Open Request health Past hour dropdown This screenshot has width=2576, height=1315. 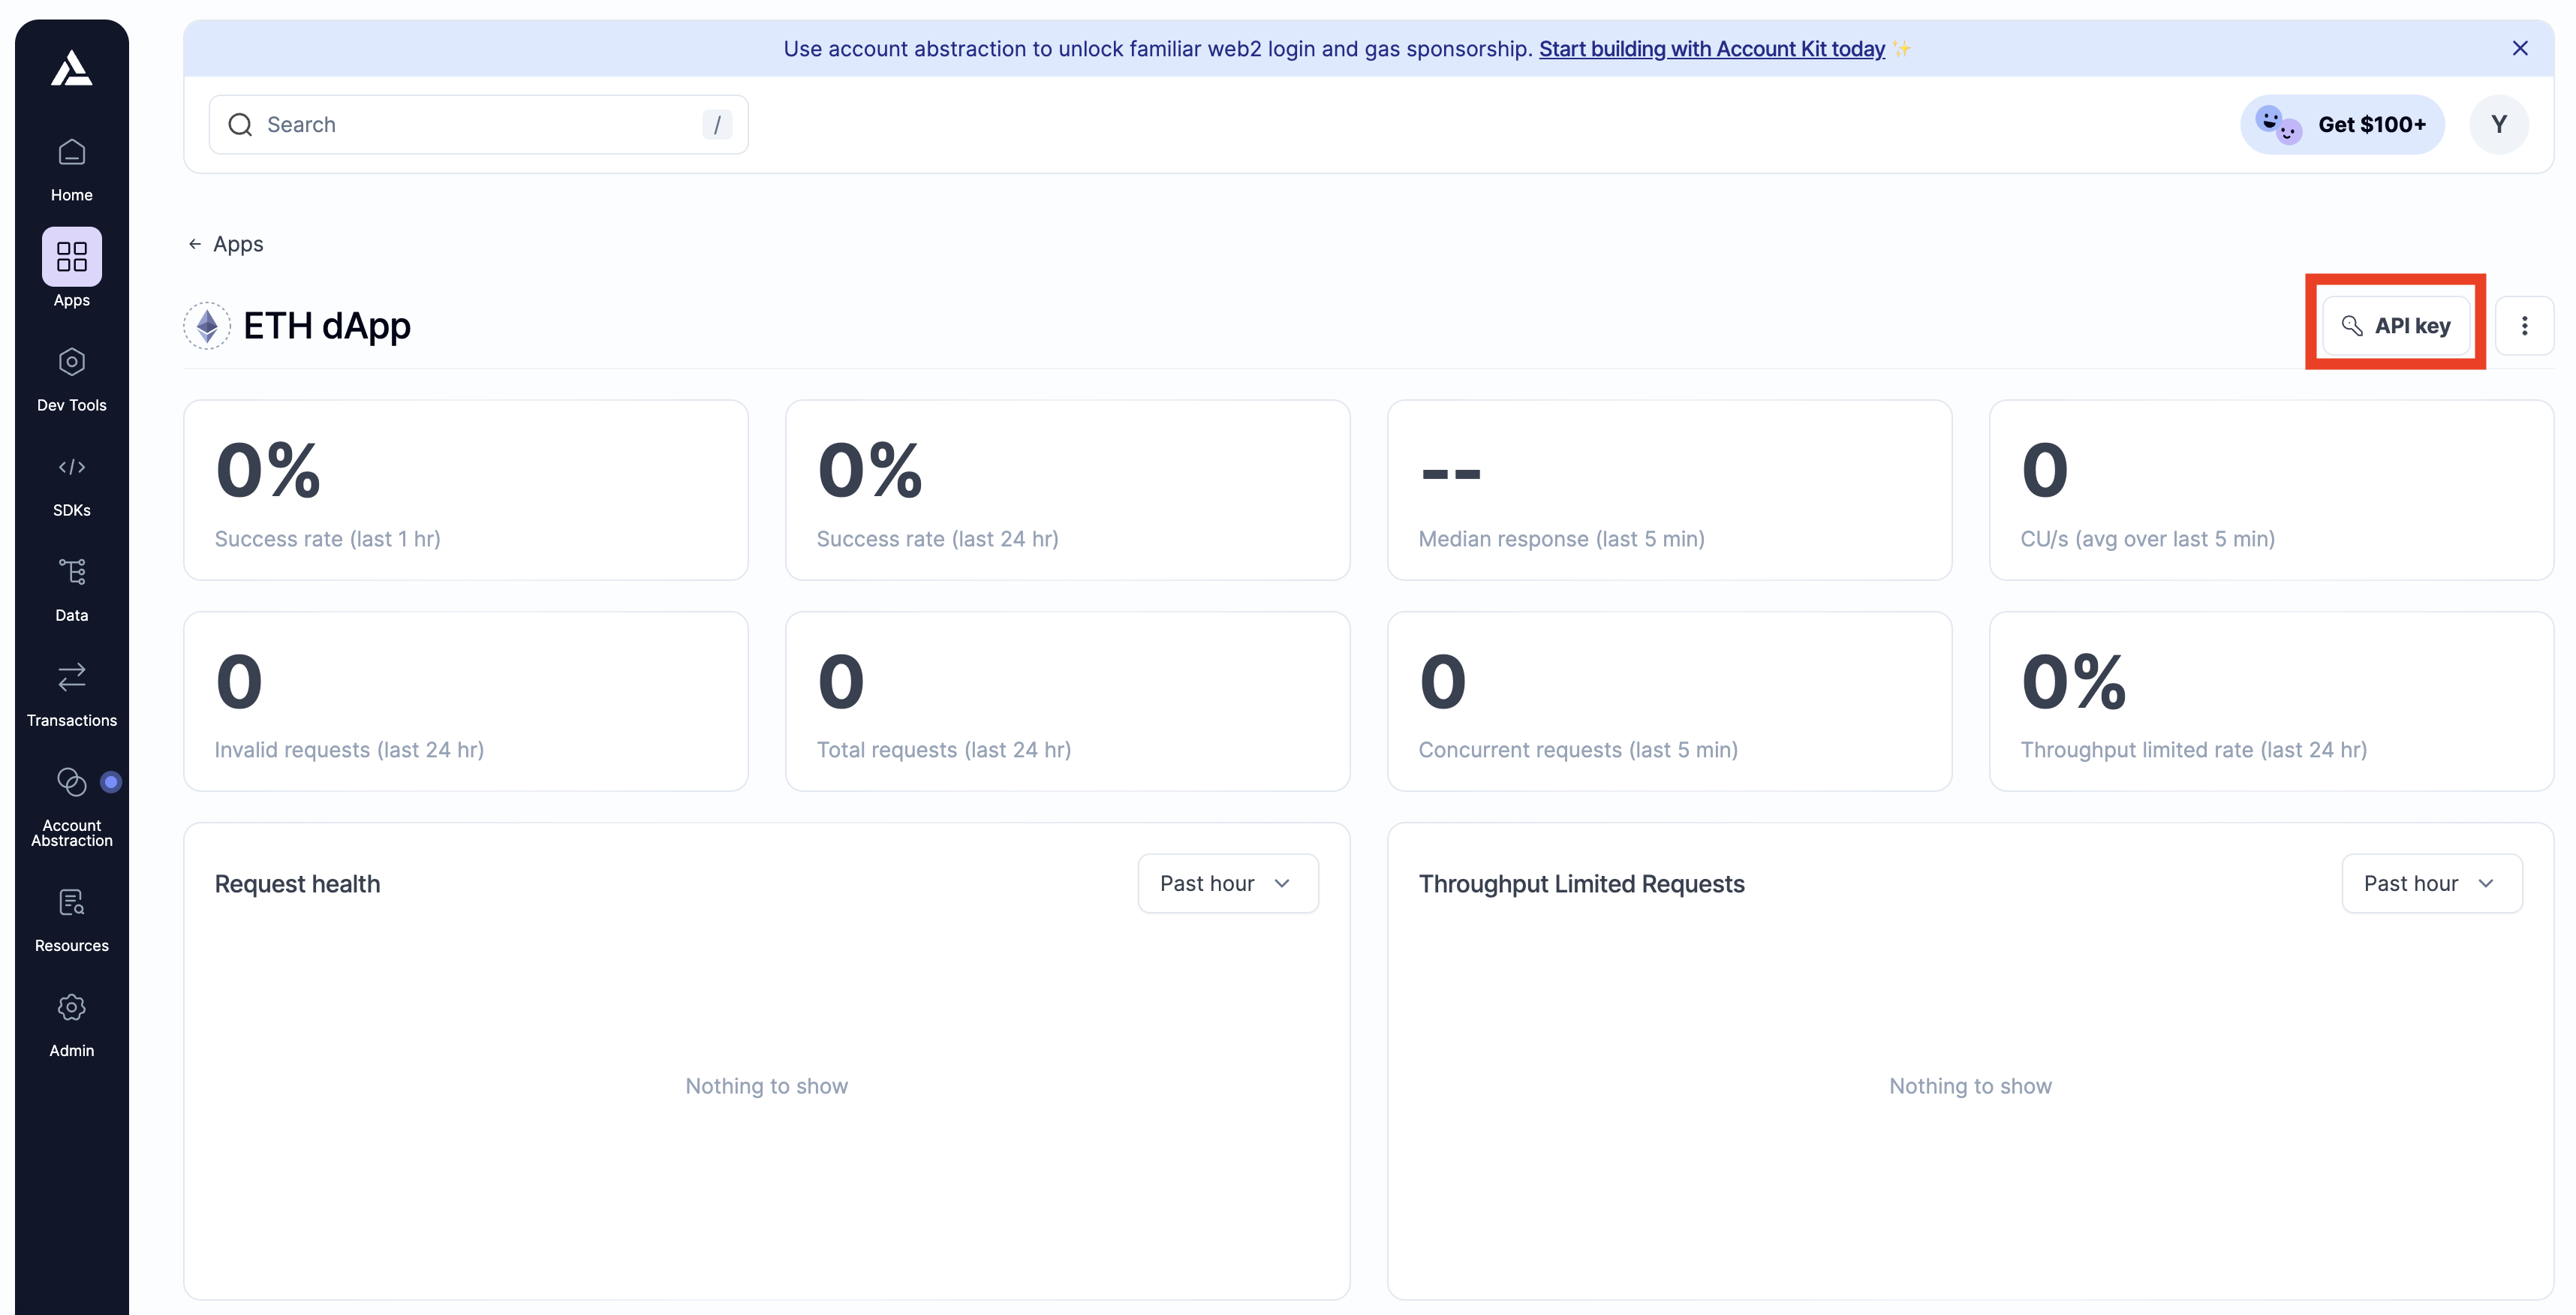tap(1227, 883)
